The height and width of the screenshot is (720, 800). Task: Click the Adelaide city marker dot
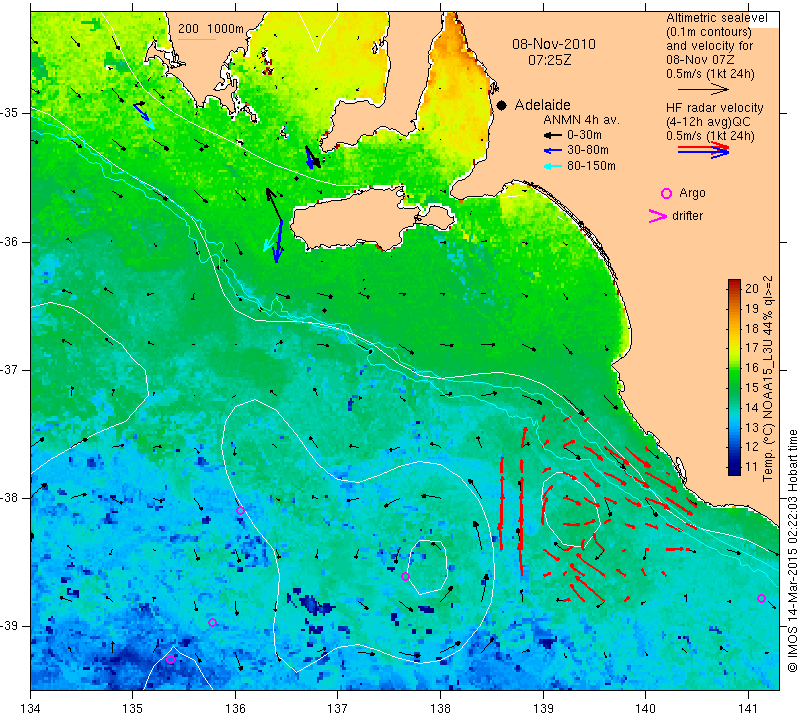point(502,105)
